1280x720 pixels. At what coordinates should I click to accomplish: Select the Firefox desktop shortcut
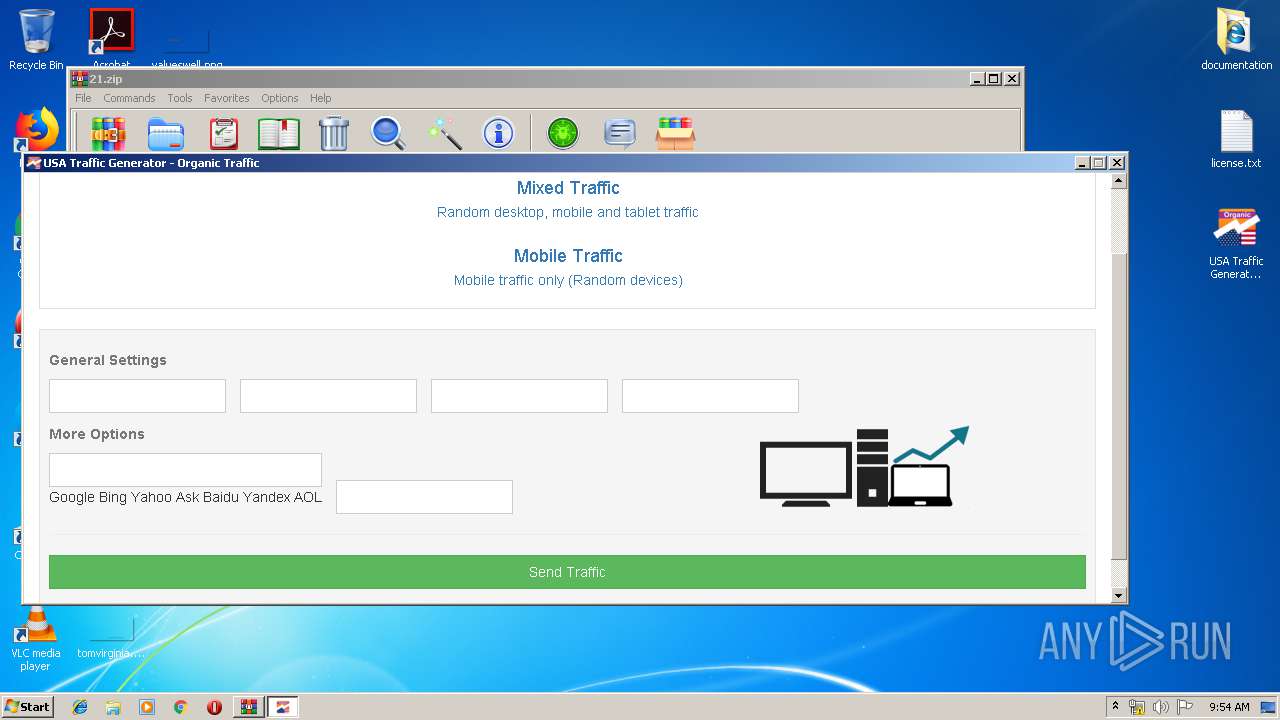point(38,130)
